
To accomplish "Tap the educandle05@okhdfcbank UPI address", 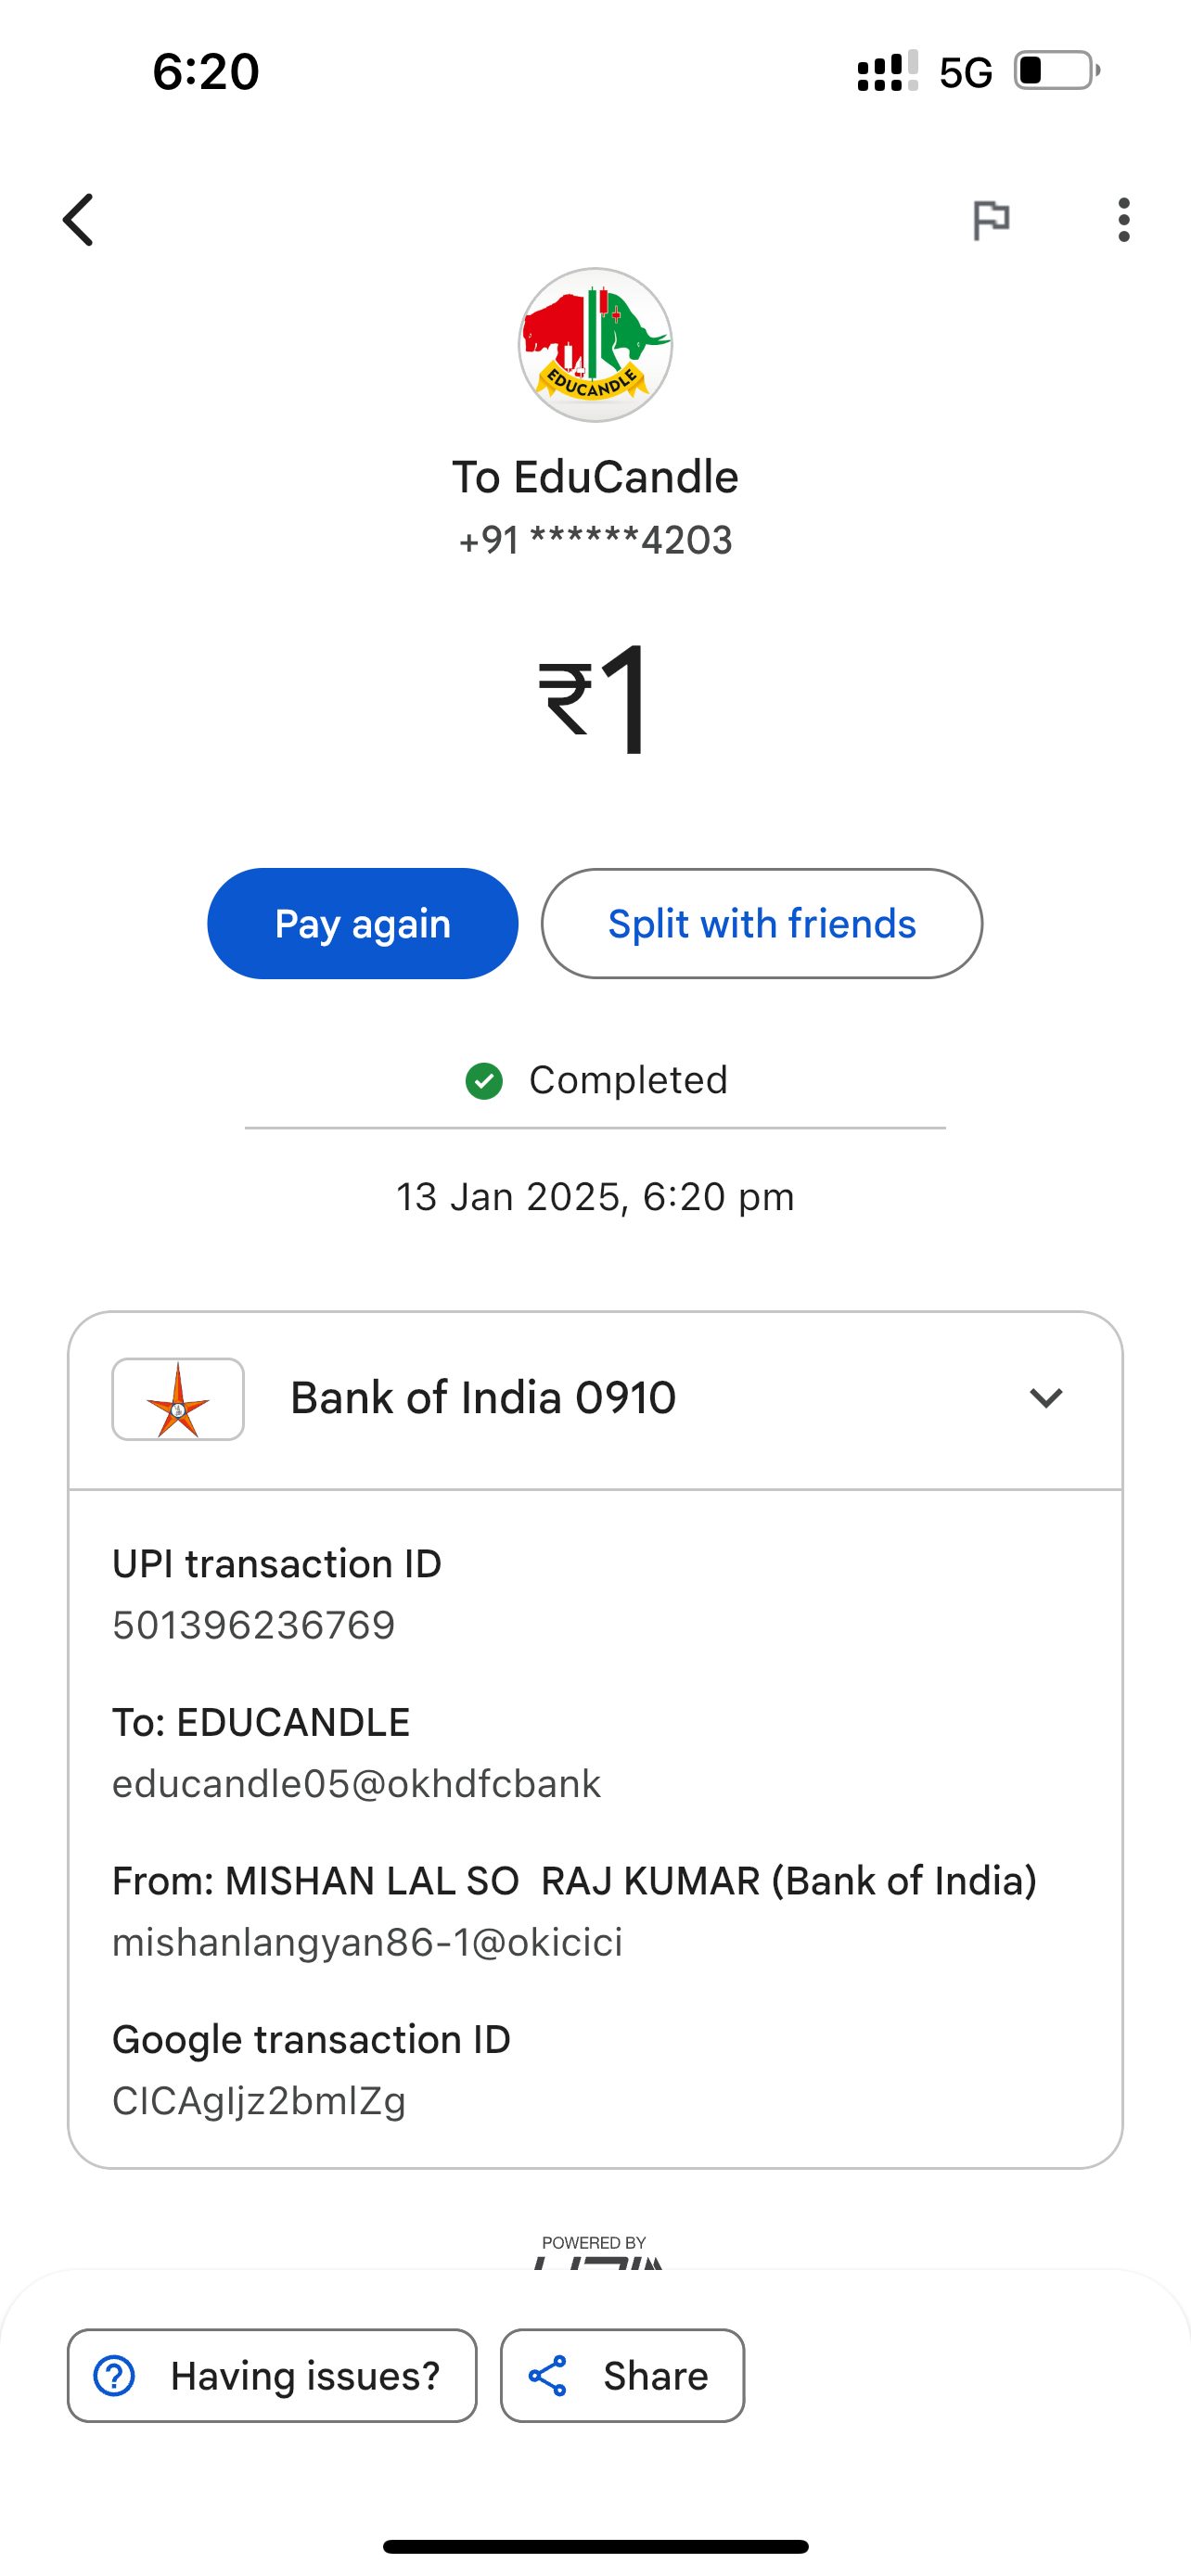I will [x=357, y=1784].
